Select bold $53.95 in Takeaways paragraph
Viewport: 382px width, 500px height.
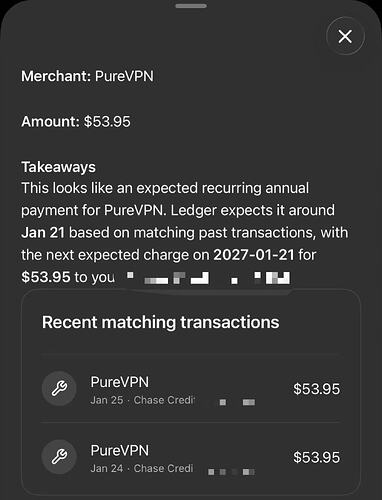tap(46, 277)
